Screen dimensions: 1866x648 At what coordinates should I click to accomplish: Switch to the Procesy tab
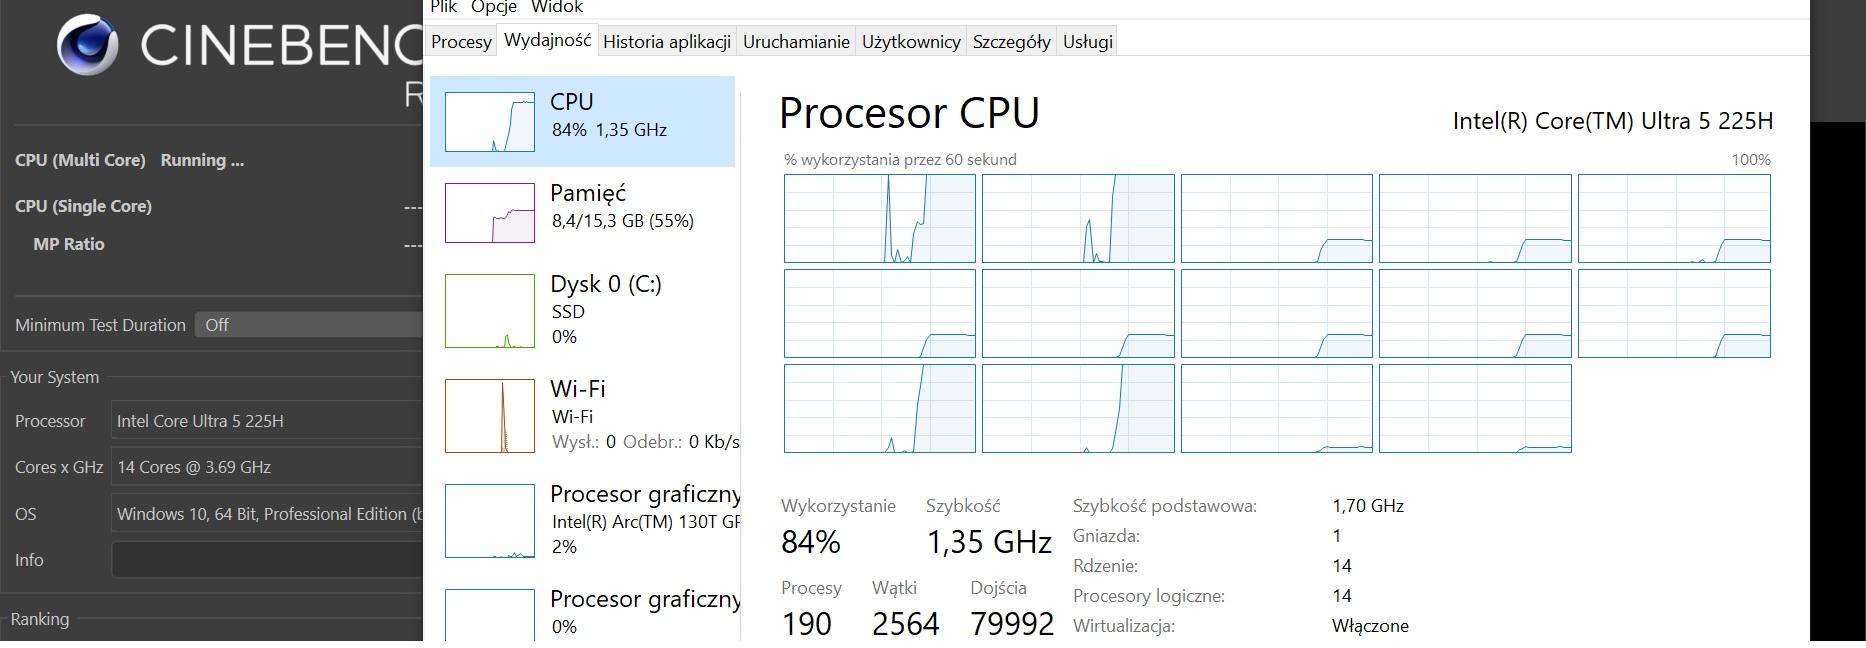click(461, 42)
